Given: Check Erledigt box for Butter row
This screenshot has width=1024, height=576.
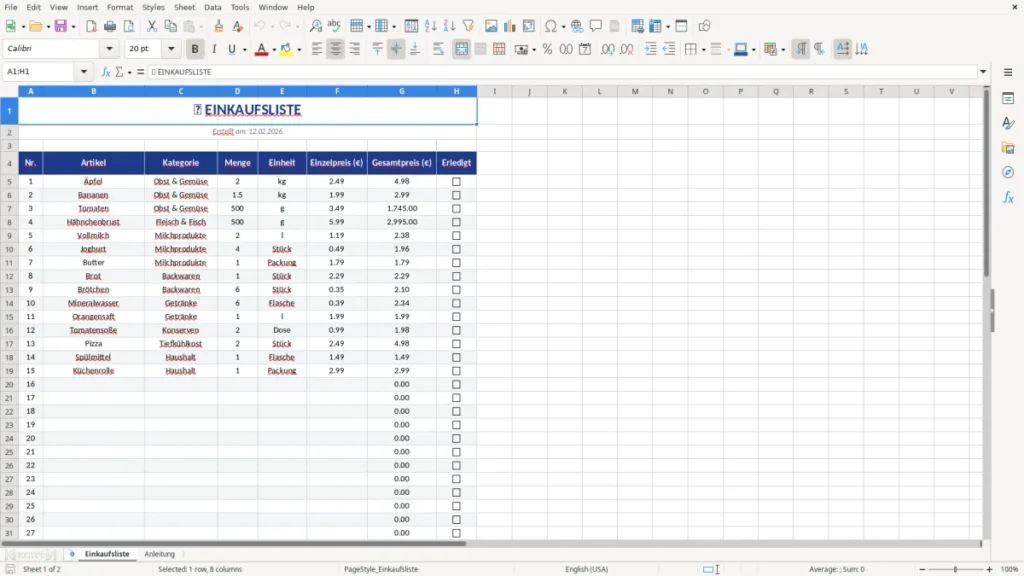Looking at the screenshot, I should (456, 263).
